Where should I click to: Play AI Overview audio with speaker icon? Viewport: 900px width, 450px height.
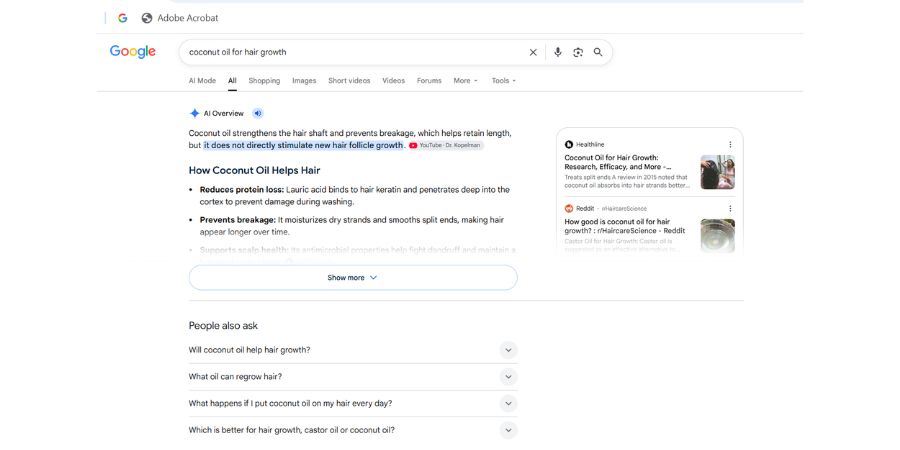(x=258, y=113)
